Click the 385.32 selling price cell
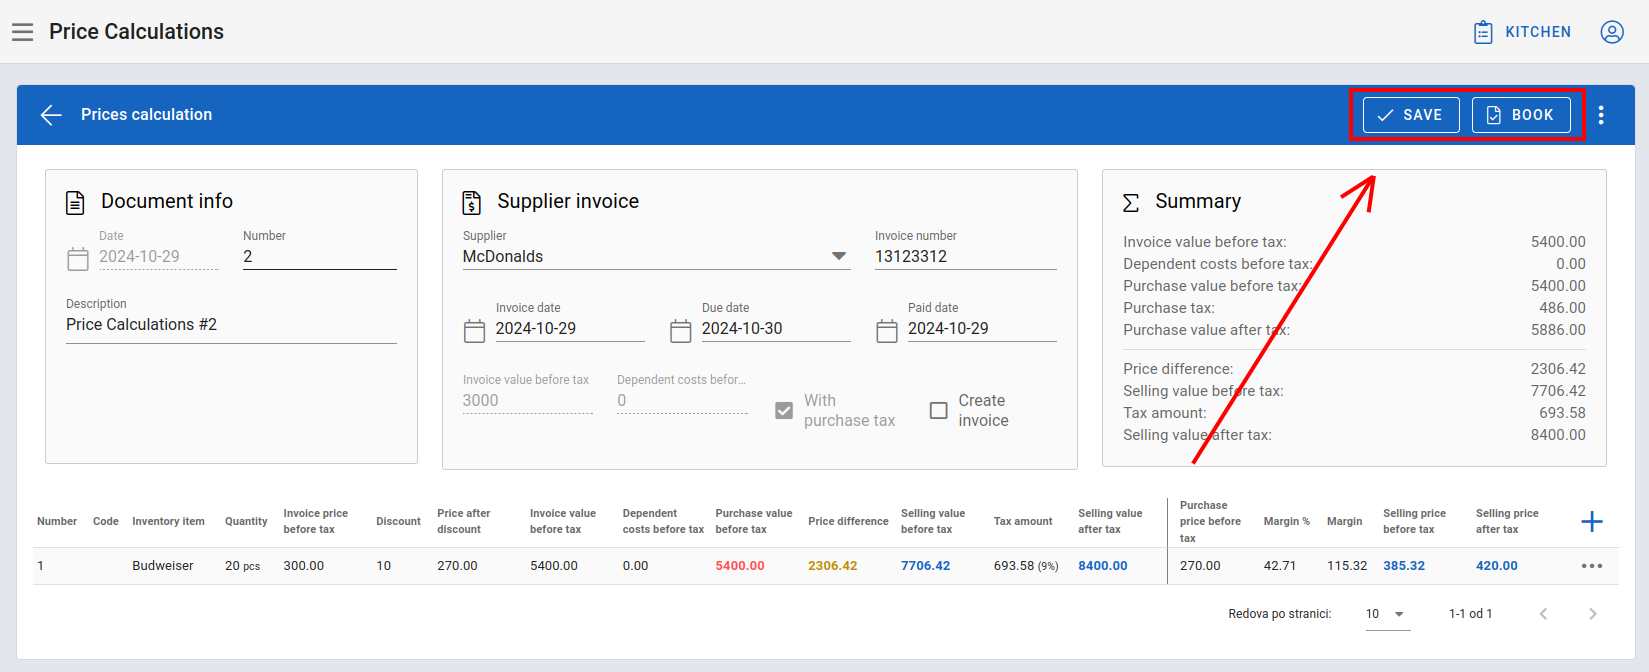 [1404, 566]
